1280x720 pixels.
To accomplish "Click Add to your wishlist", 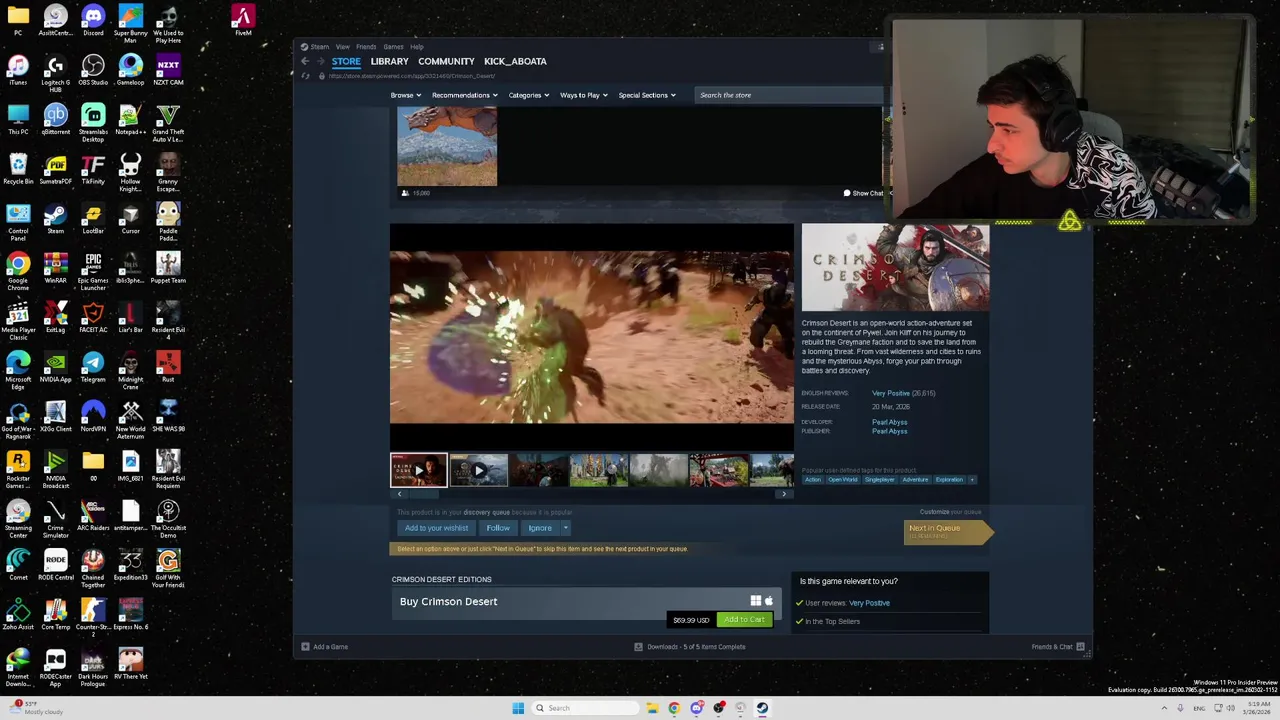I will pos(436,528).
